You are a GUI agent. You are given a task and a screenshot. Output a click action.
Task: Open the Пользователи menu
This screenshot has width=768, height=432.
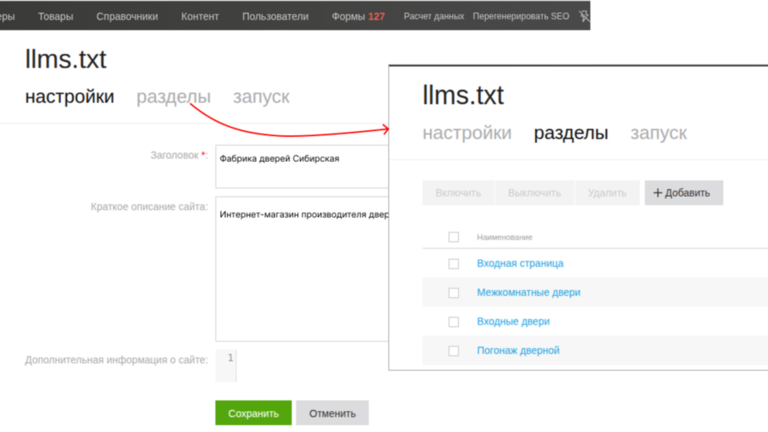(x=275, y=16)
